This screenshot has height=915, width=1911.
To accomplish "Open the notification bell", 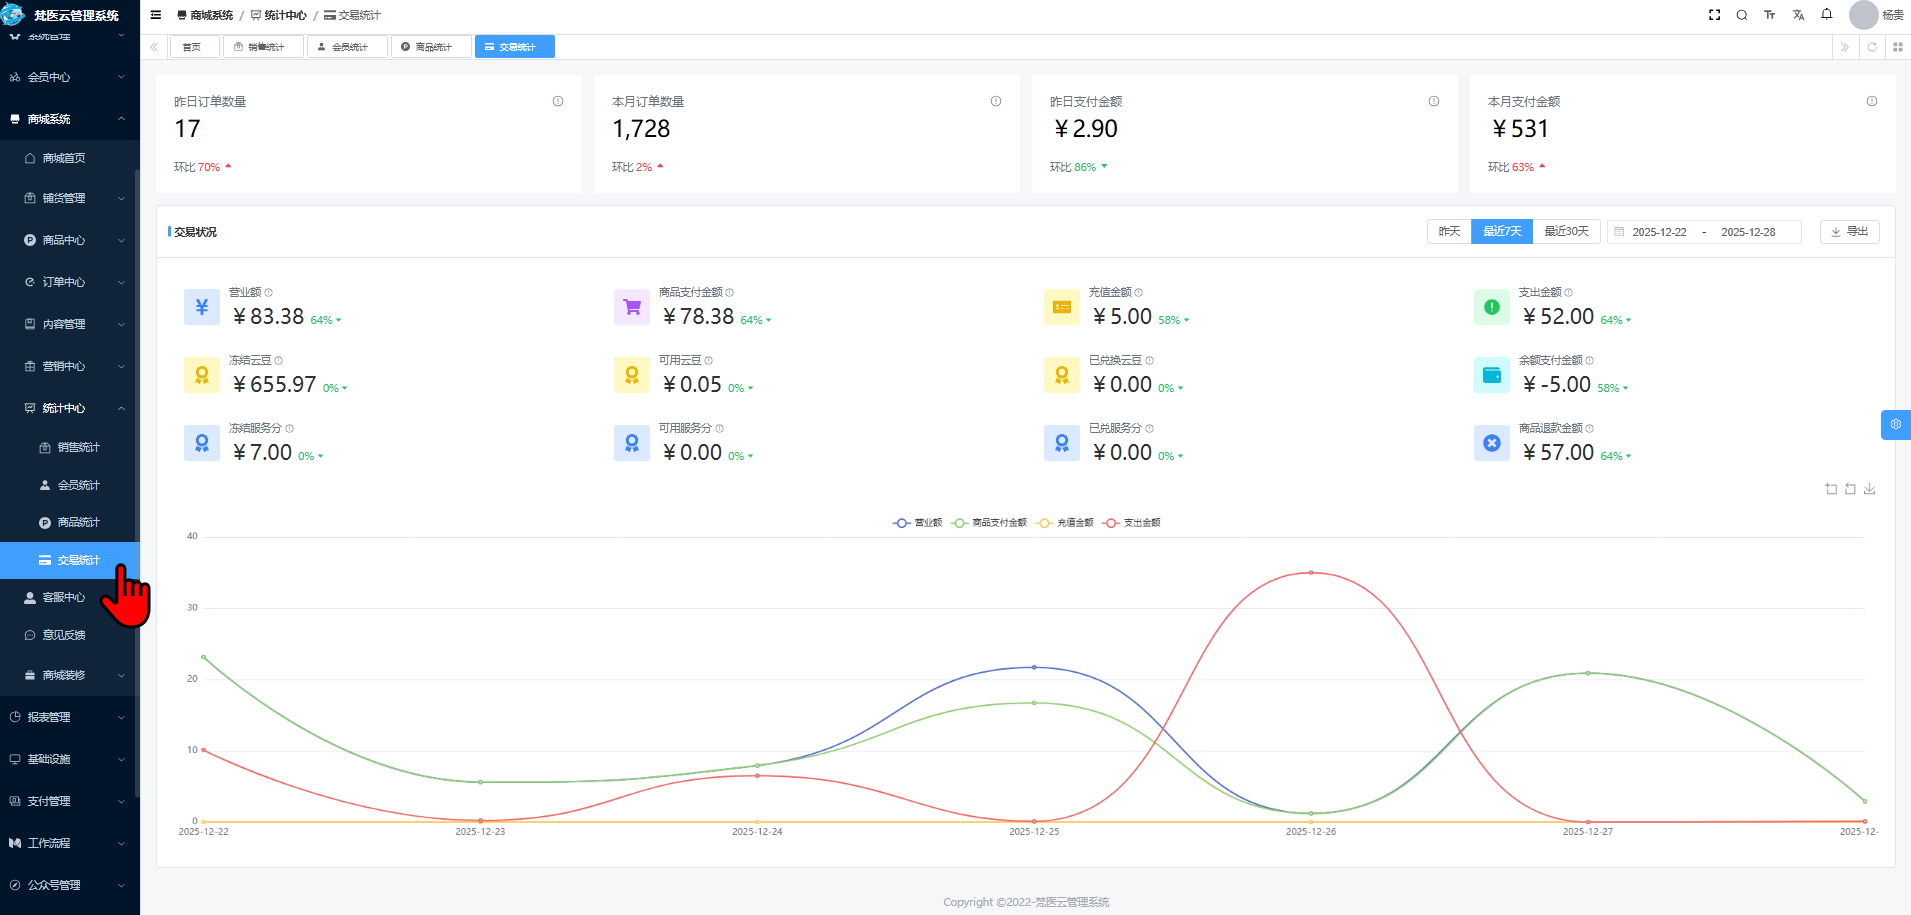I will click(1826, 15).
